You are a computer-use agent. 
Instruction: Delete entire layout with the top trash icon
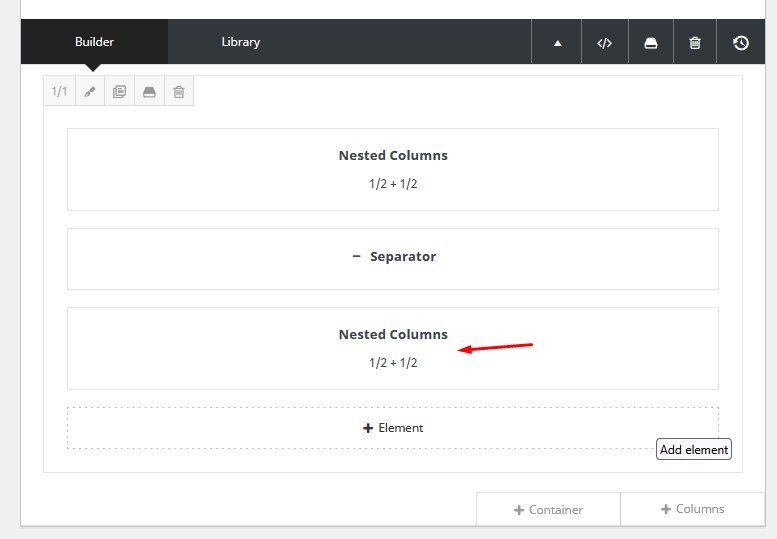coord(695,43)
